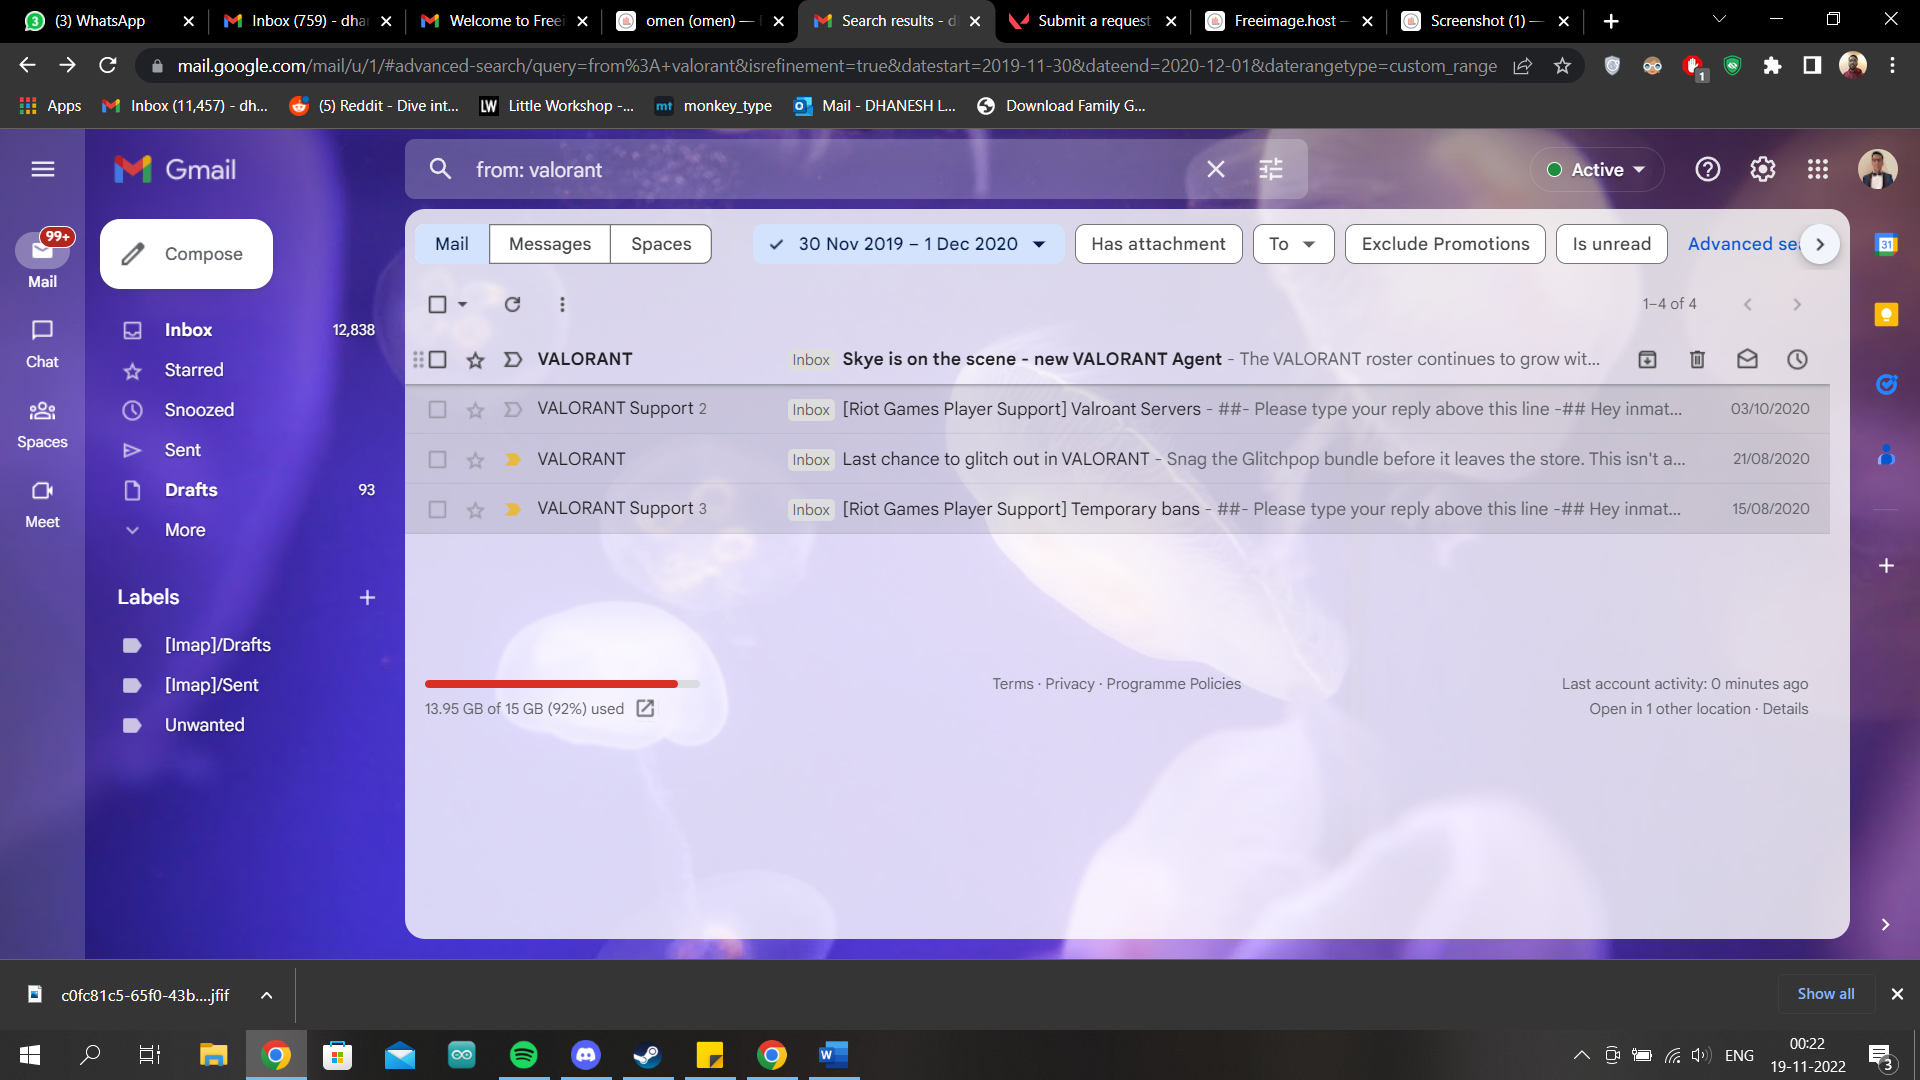Clear the search box with the X icon
Viewport: 1920px width, 1080px height.
[1216, 169]
